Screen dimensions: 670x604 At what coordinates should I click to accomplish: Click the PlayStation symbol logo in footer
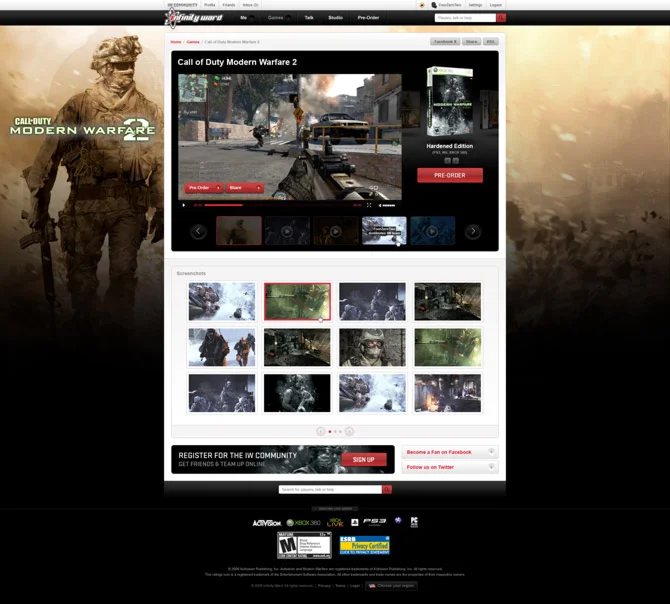(355, 522)
